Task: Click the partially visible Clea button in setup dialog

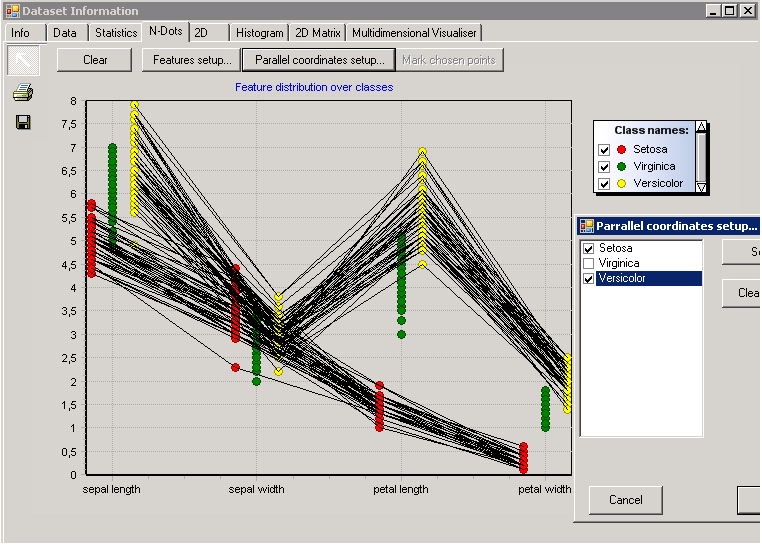Action: point(741,293)
